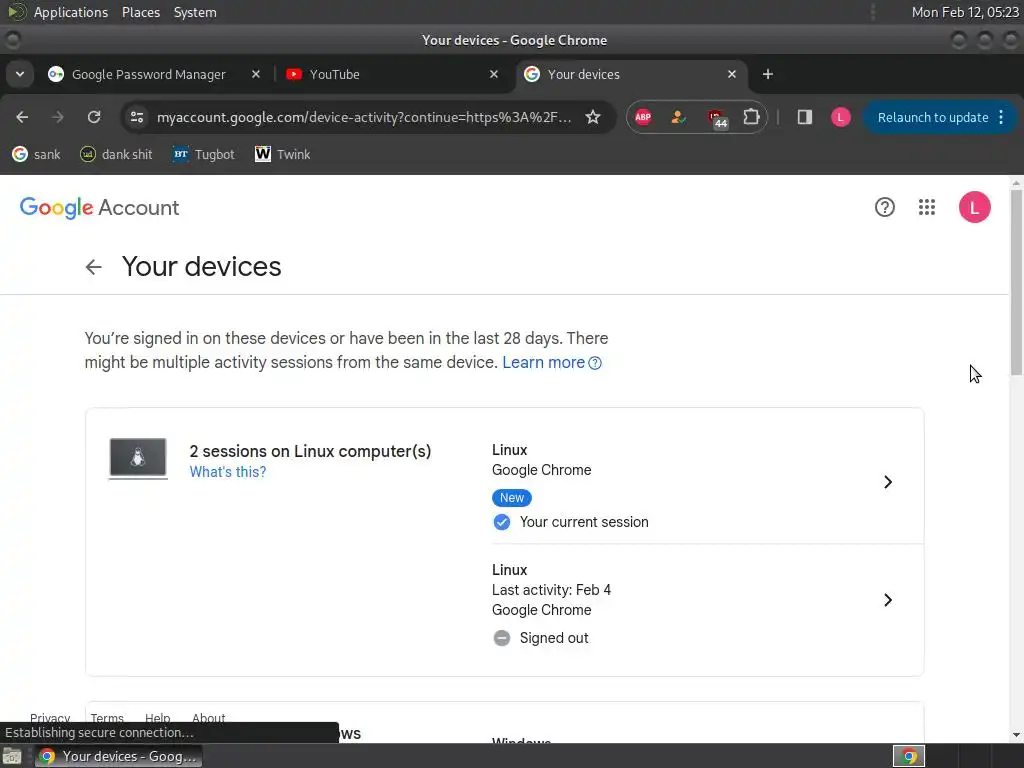This screenshot has width=1024, height=768.
Task: Toggle the Chrome side panel
Action: pos(805,117)
